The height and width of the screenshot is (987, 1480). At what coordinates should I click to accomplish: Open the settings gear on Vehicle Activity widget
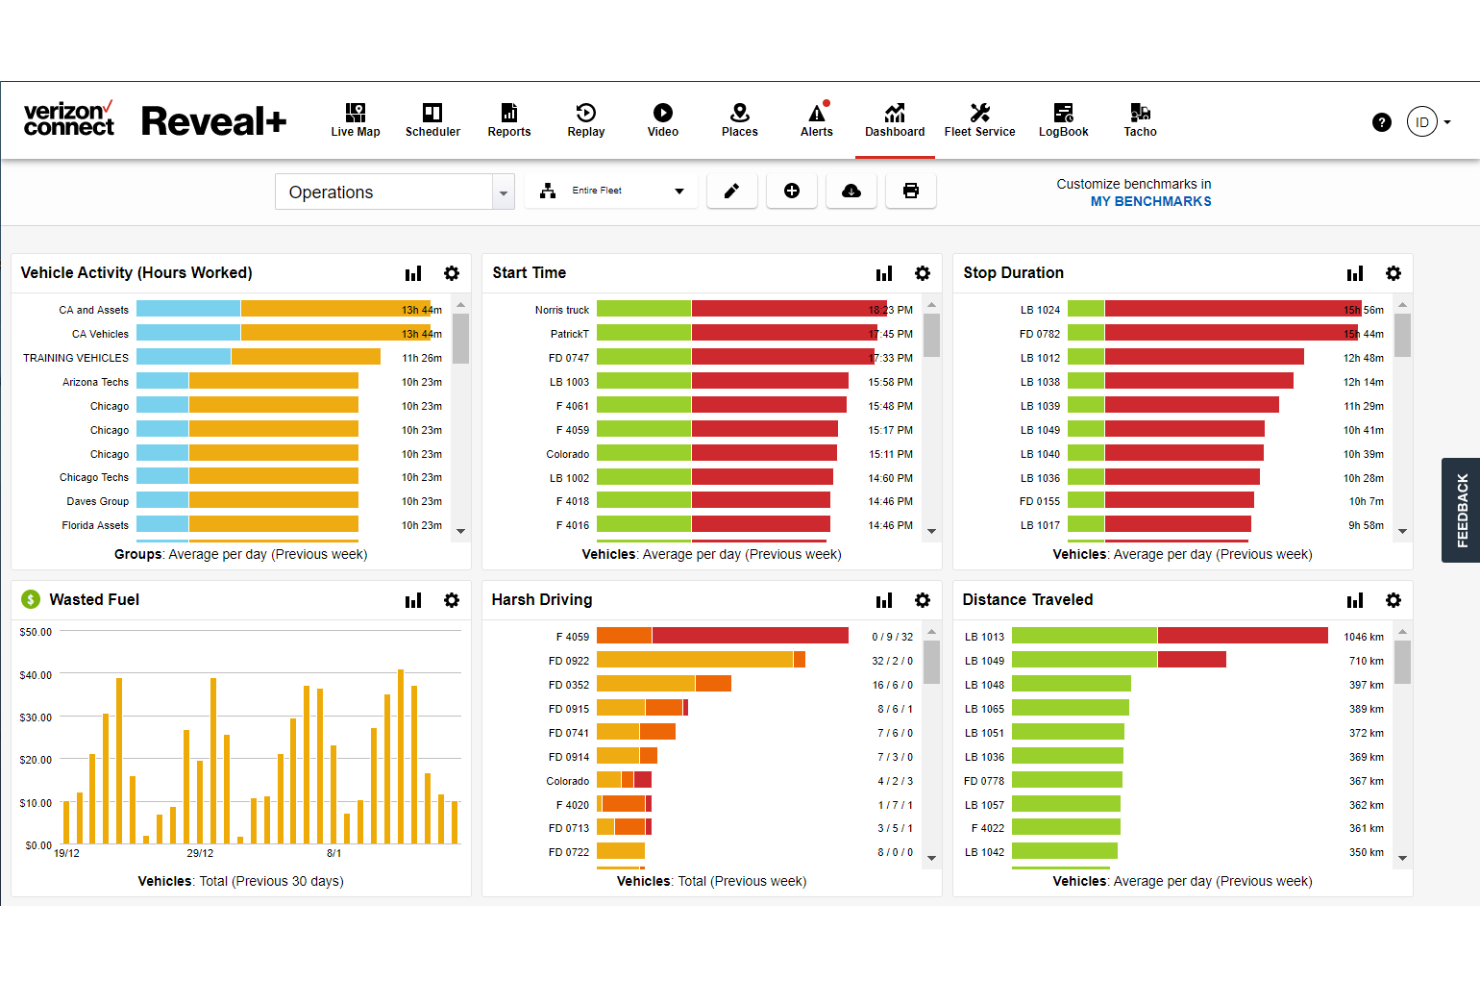tap(452, 272)
